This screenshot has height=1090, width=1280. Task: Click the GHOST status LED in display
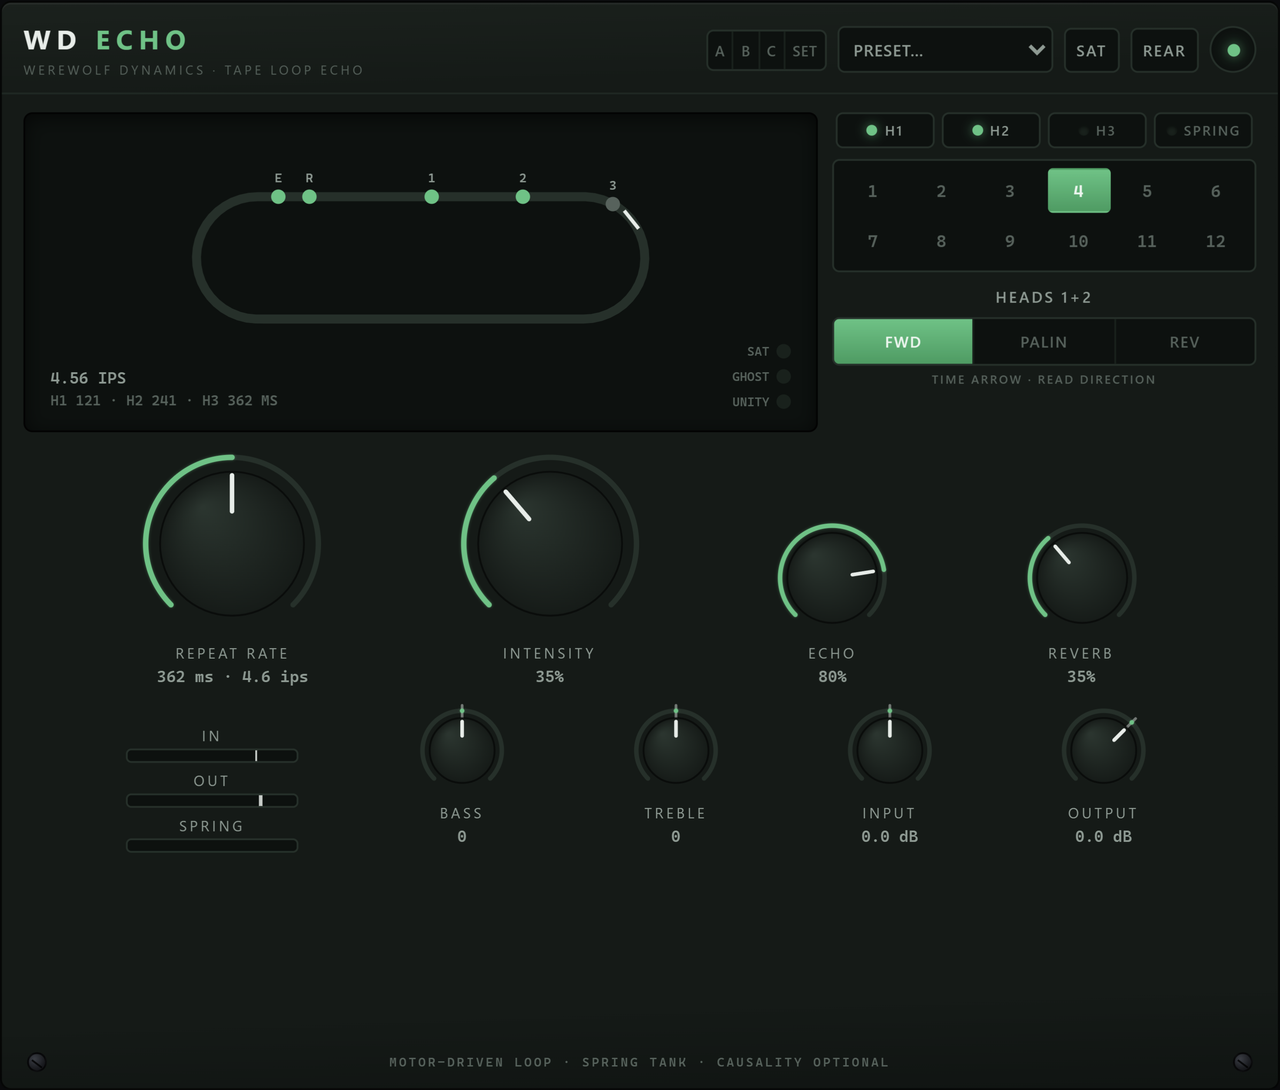(x=783, y=376)
